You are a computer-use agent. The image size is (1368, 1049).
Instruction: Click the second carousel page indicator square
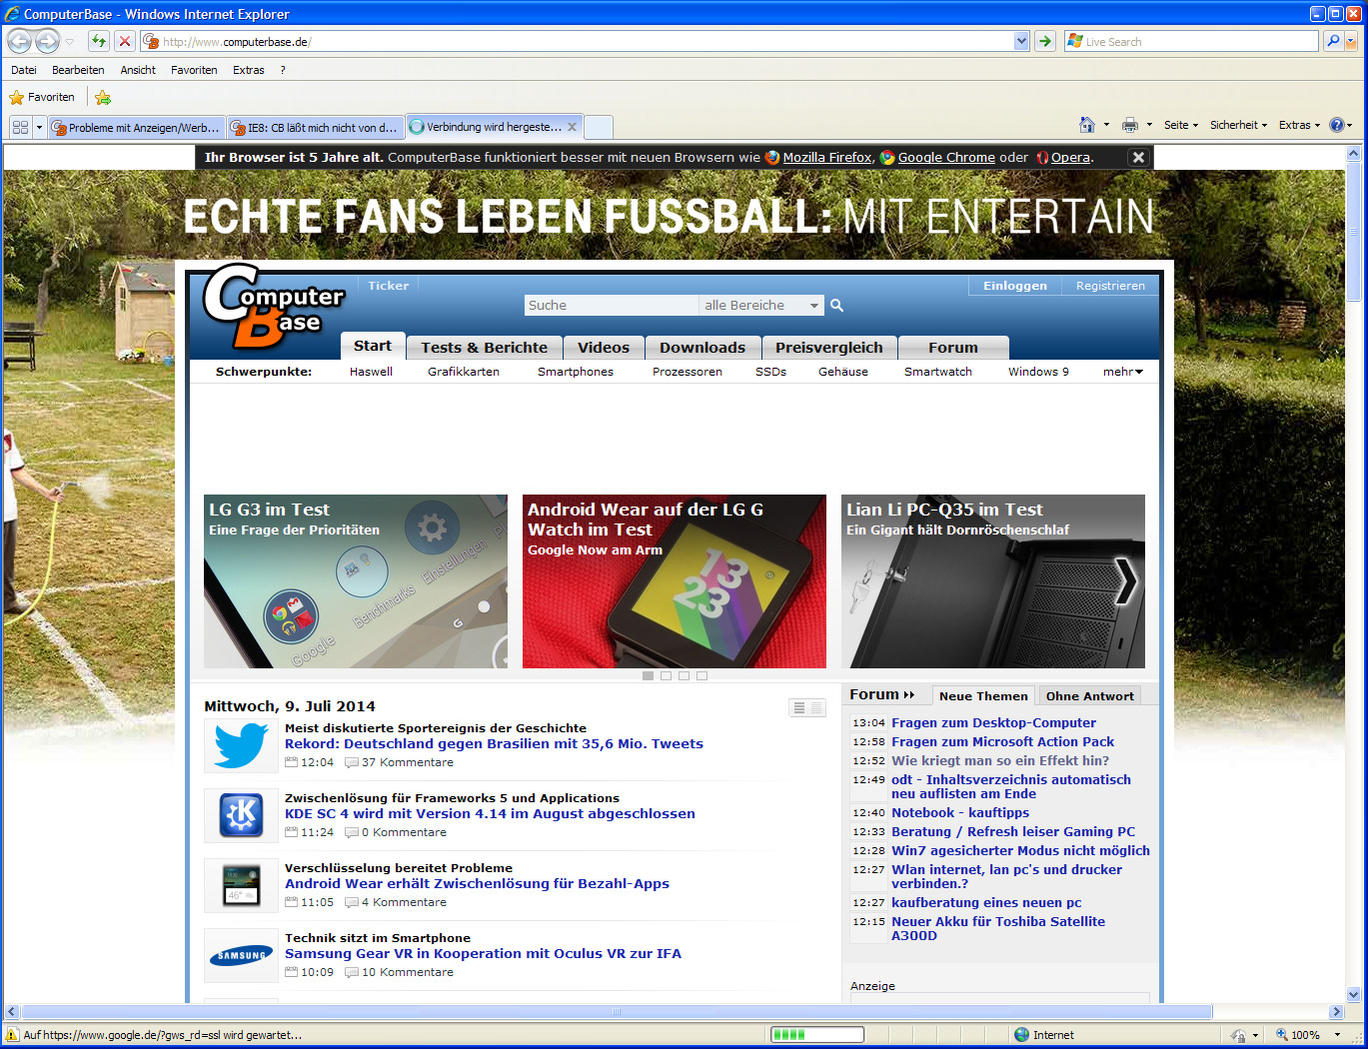(666, 676)
